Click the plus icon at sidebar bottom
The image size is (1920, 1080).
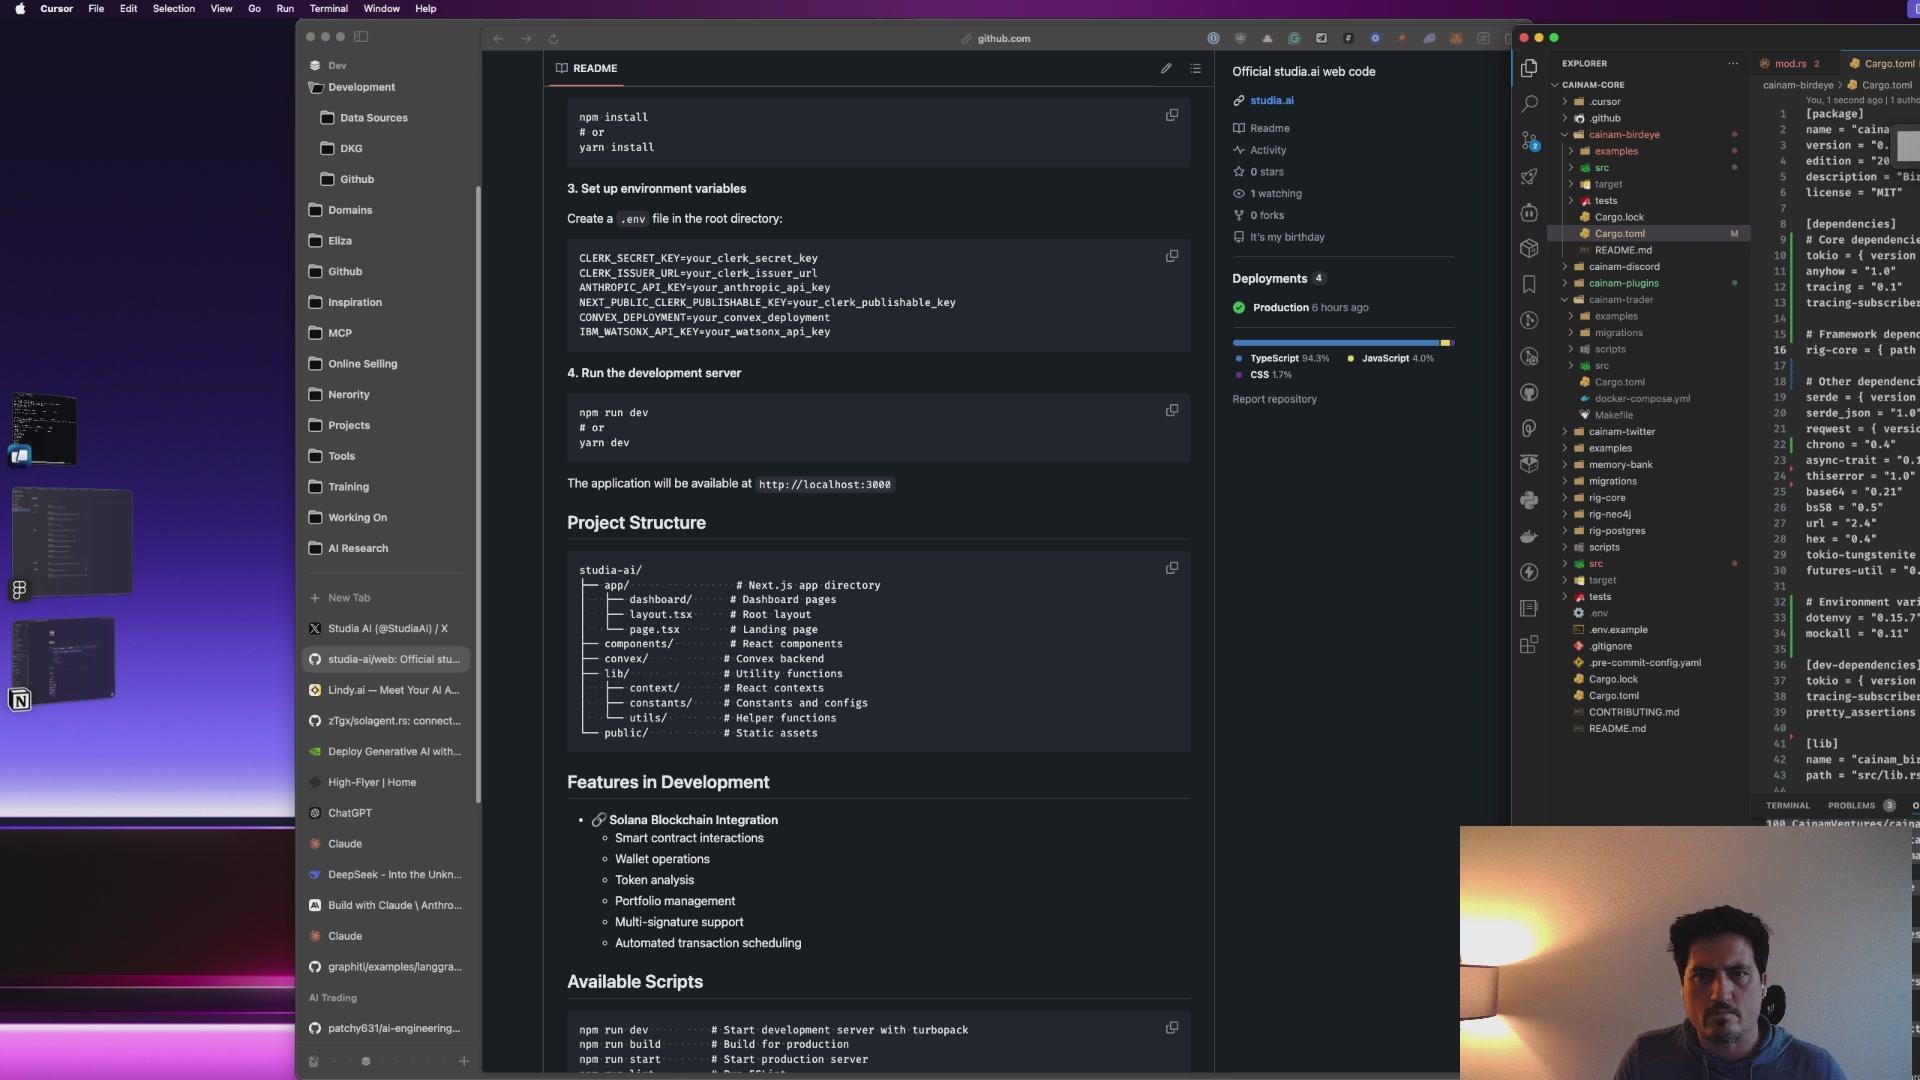click(x=464, y=1061)
